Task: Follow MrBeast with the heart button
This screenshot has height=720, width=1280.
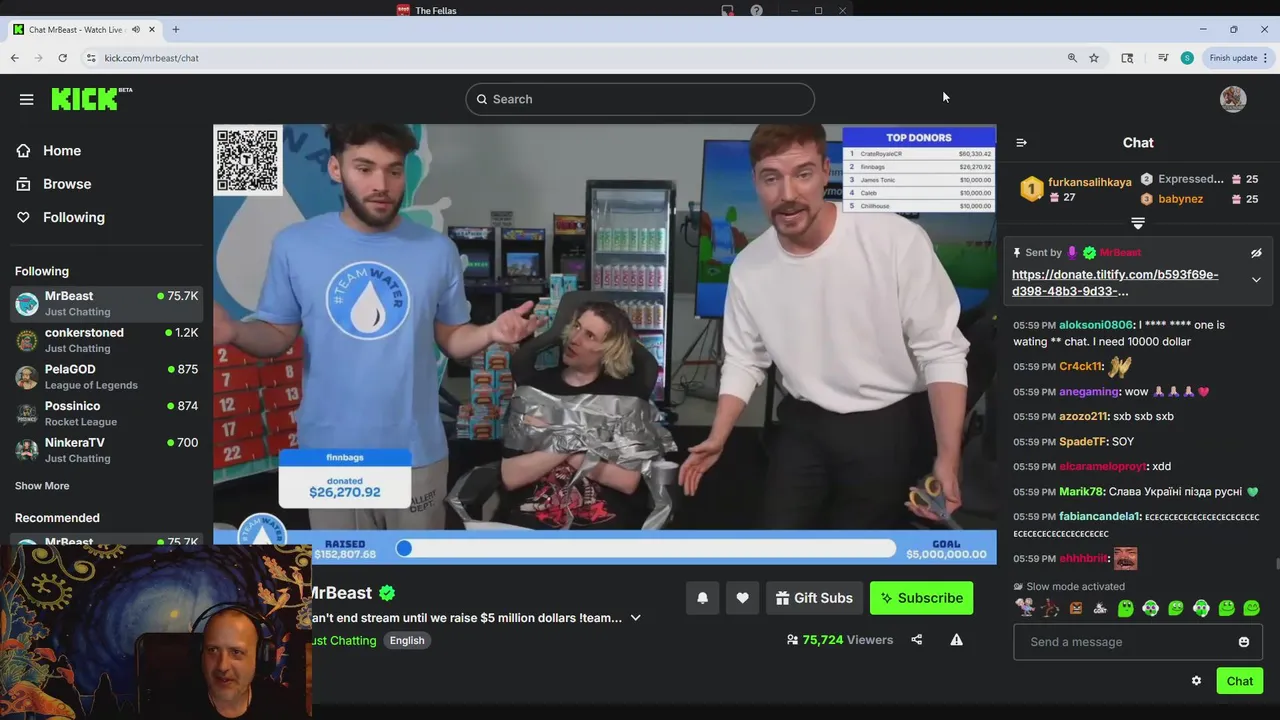Action: point(742,598)
